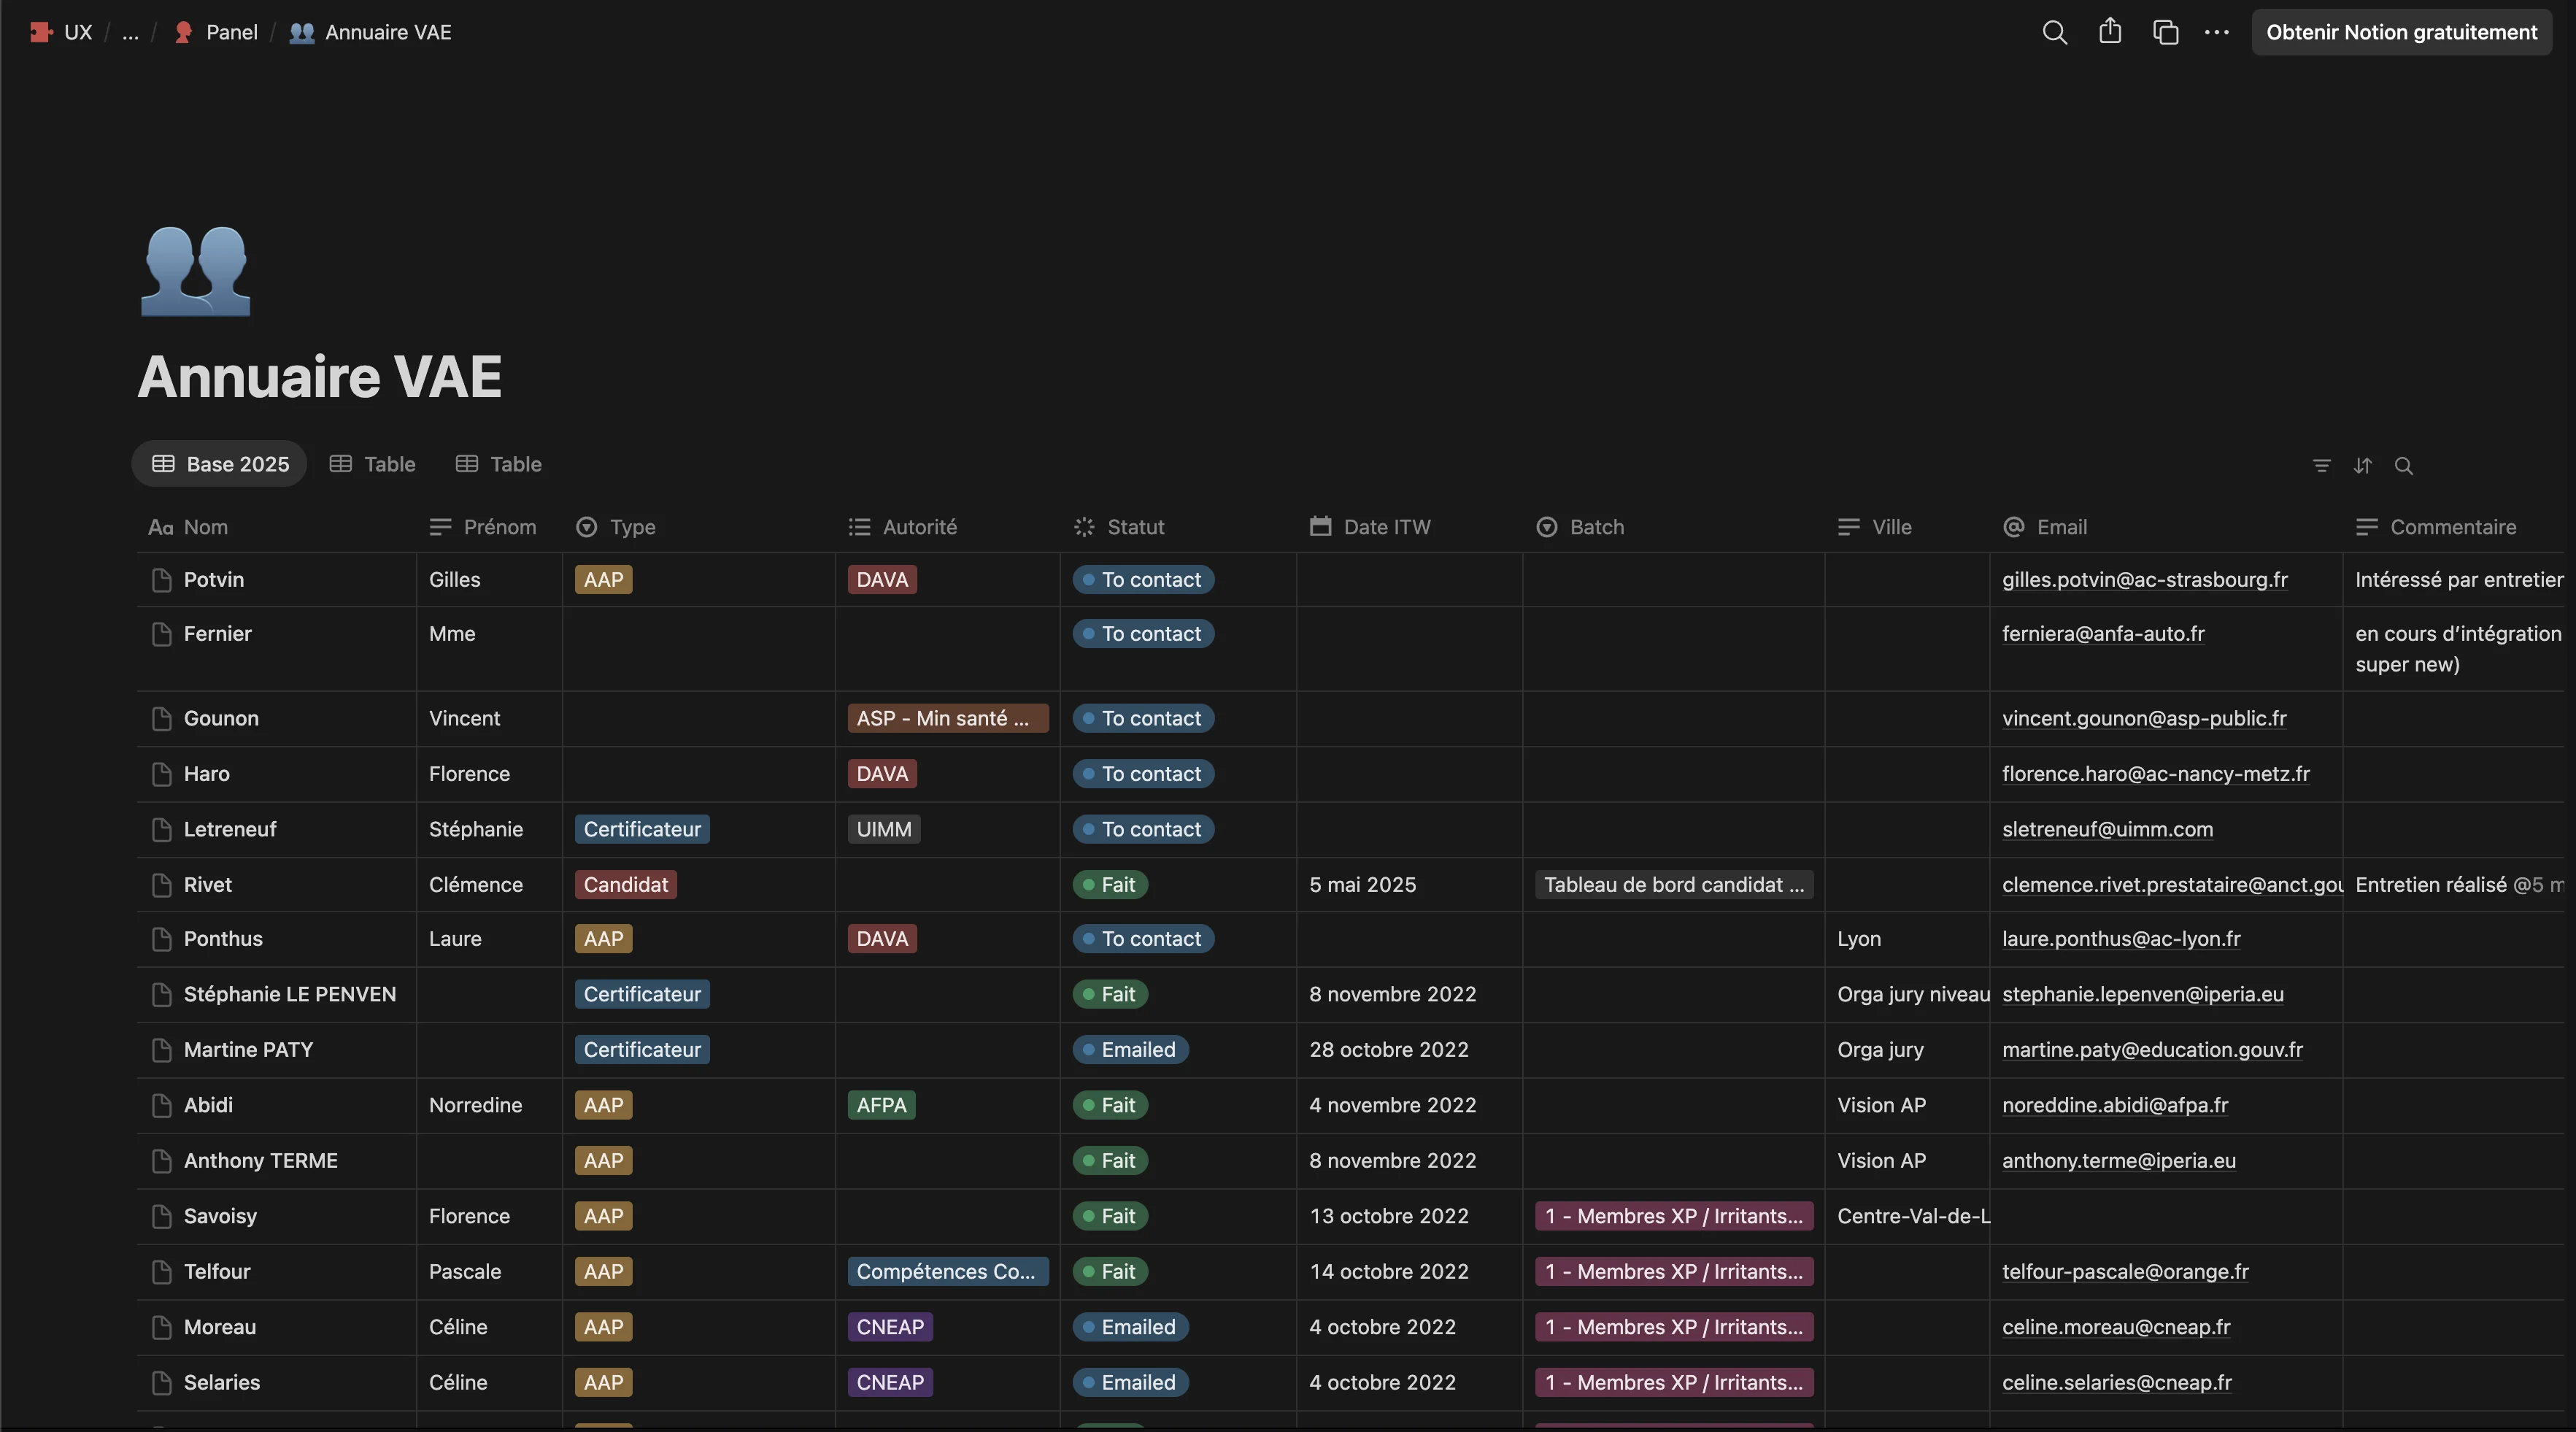The width and height of the screenshot is (2576, 1432).
Task: Open Potvin's page document icon
Action: point(162,580)
